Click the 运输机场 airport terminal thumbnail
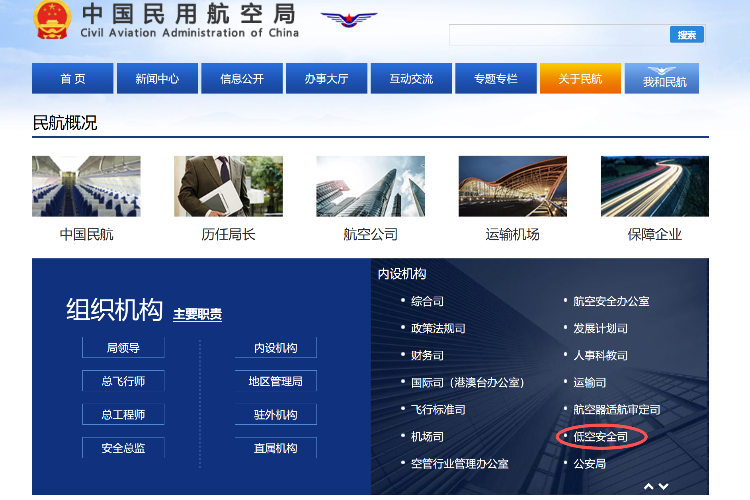 (x=513, y=186)
